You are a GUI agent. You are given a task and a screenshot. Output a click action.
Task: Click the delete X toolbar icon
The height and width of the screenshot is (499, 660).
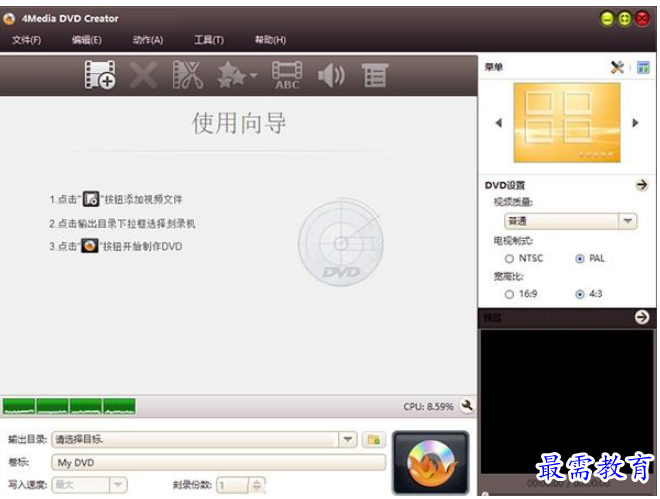point(144,75)
